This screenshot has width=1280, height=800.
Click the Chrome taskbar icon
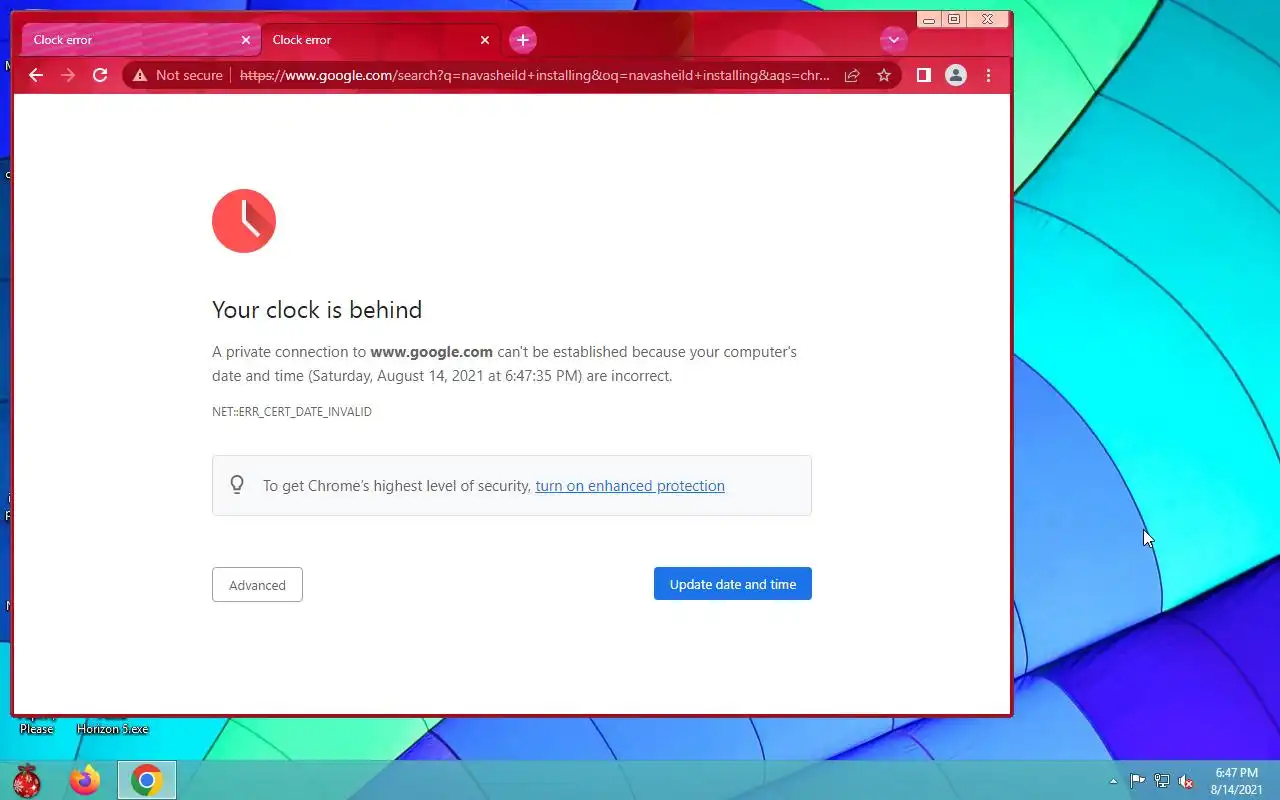pos(147,780)
